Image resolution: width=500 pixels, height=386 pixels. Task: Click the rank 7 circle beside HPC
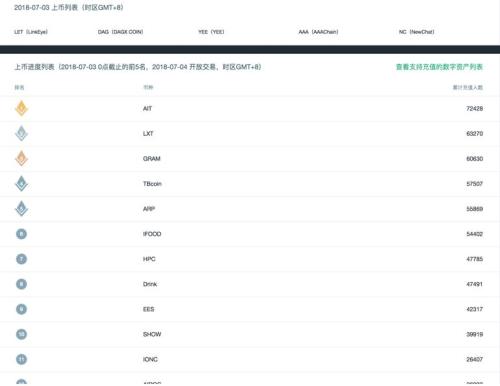click(21, 259)
